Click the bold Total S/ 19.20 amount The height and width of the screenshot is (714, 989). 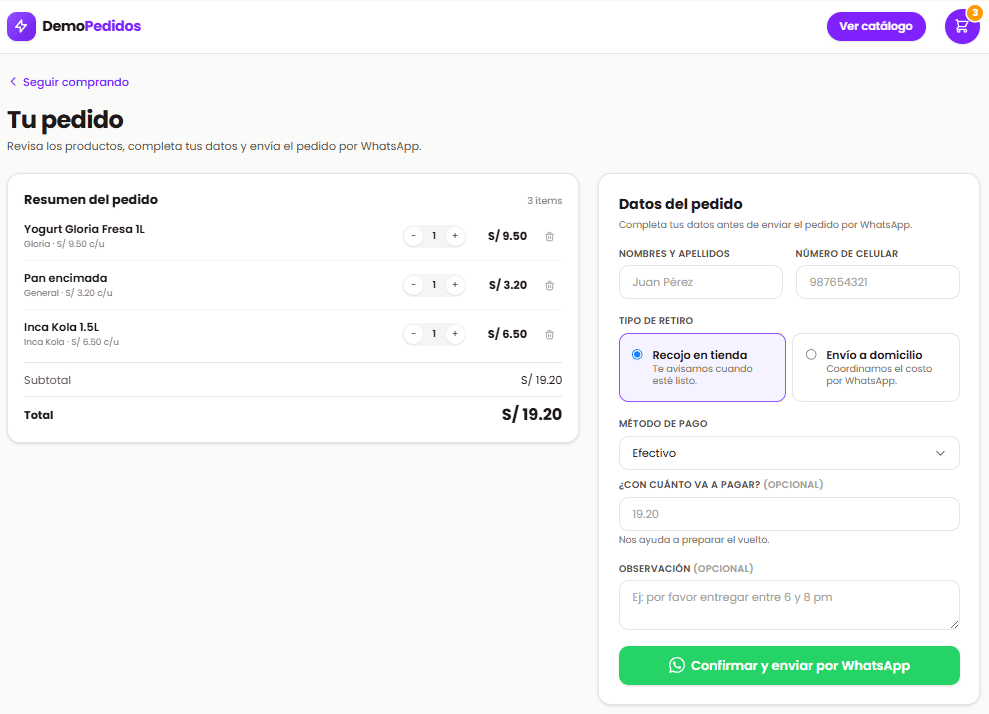click(532, 414)
